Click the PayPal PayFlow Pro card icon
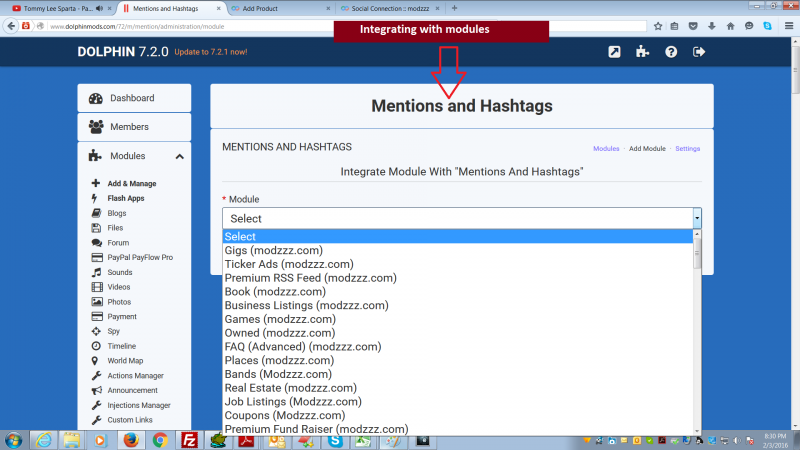 click(97, 258)
